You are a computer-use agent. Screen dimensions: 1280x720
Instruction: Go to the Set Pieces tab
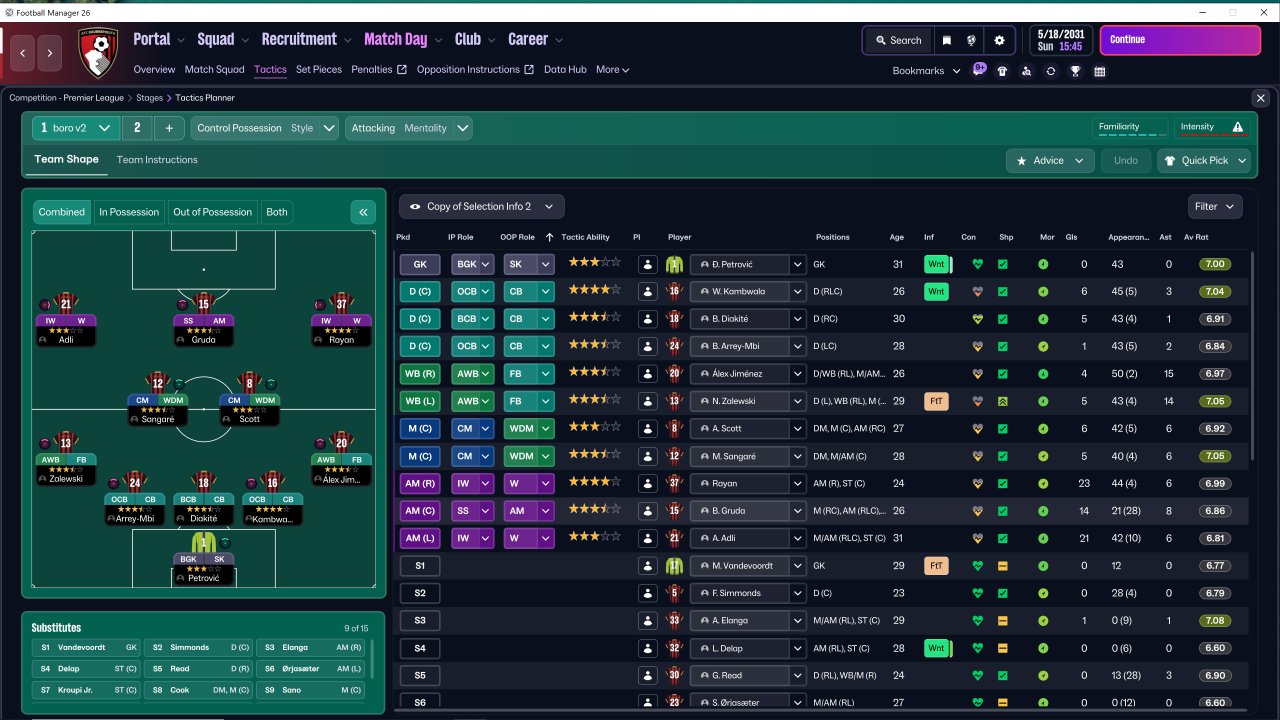point(319,70)
